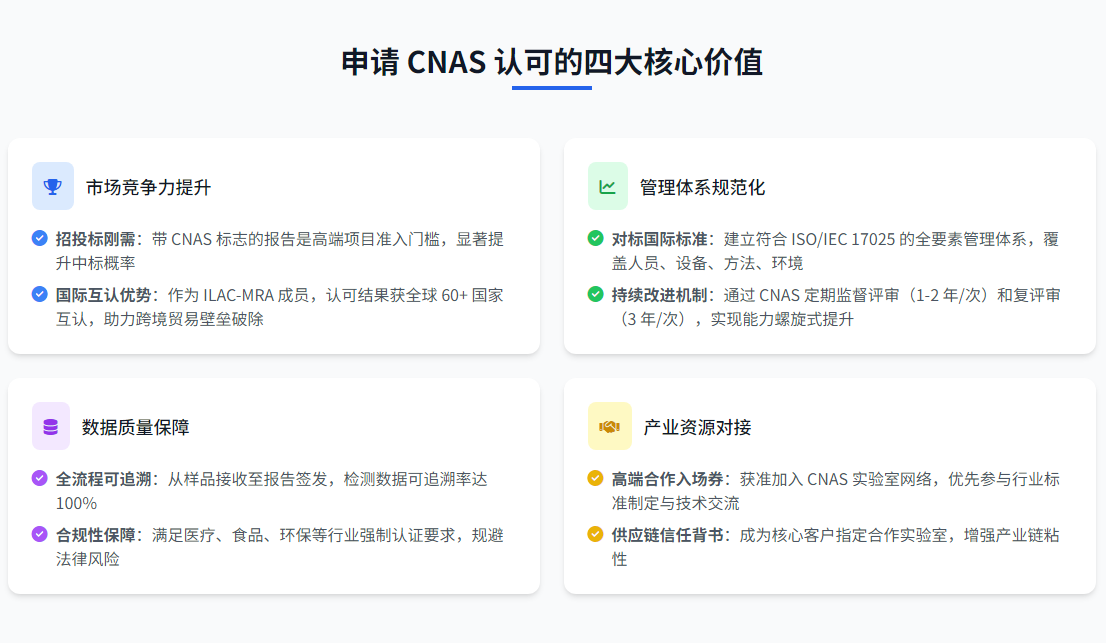Click the purple database icon

point(51,426)
